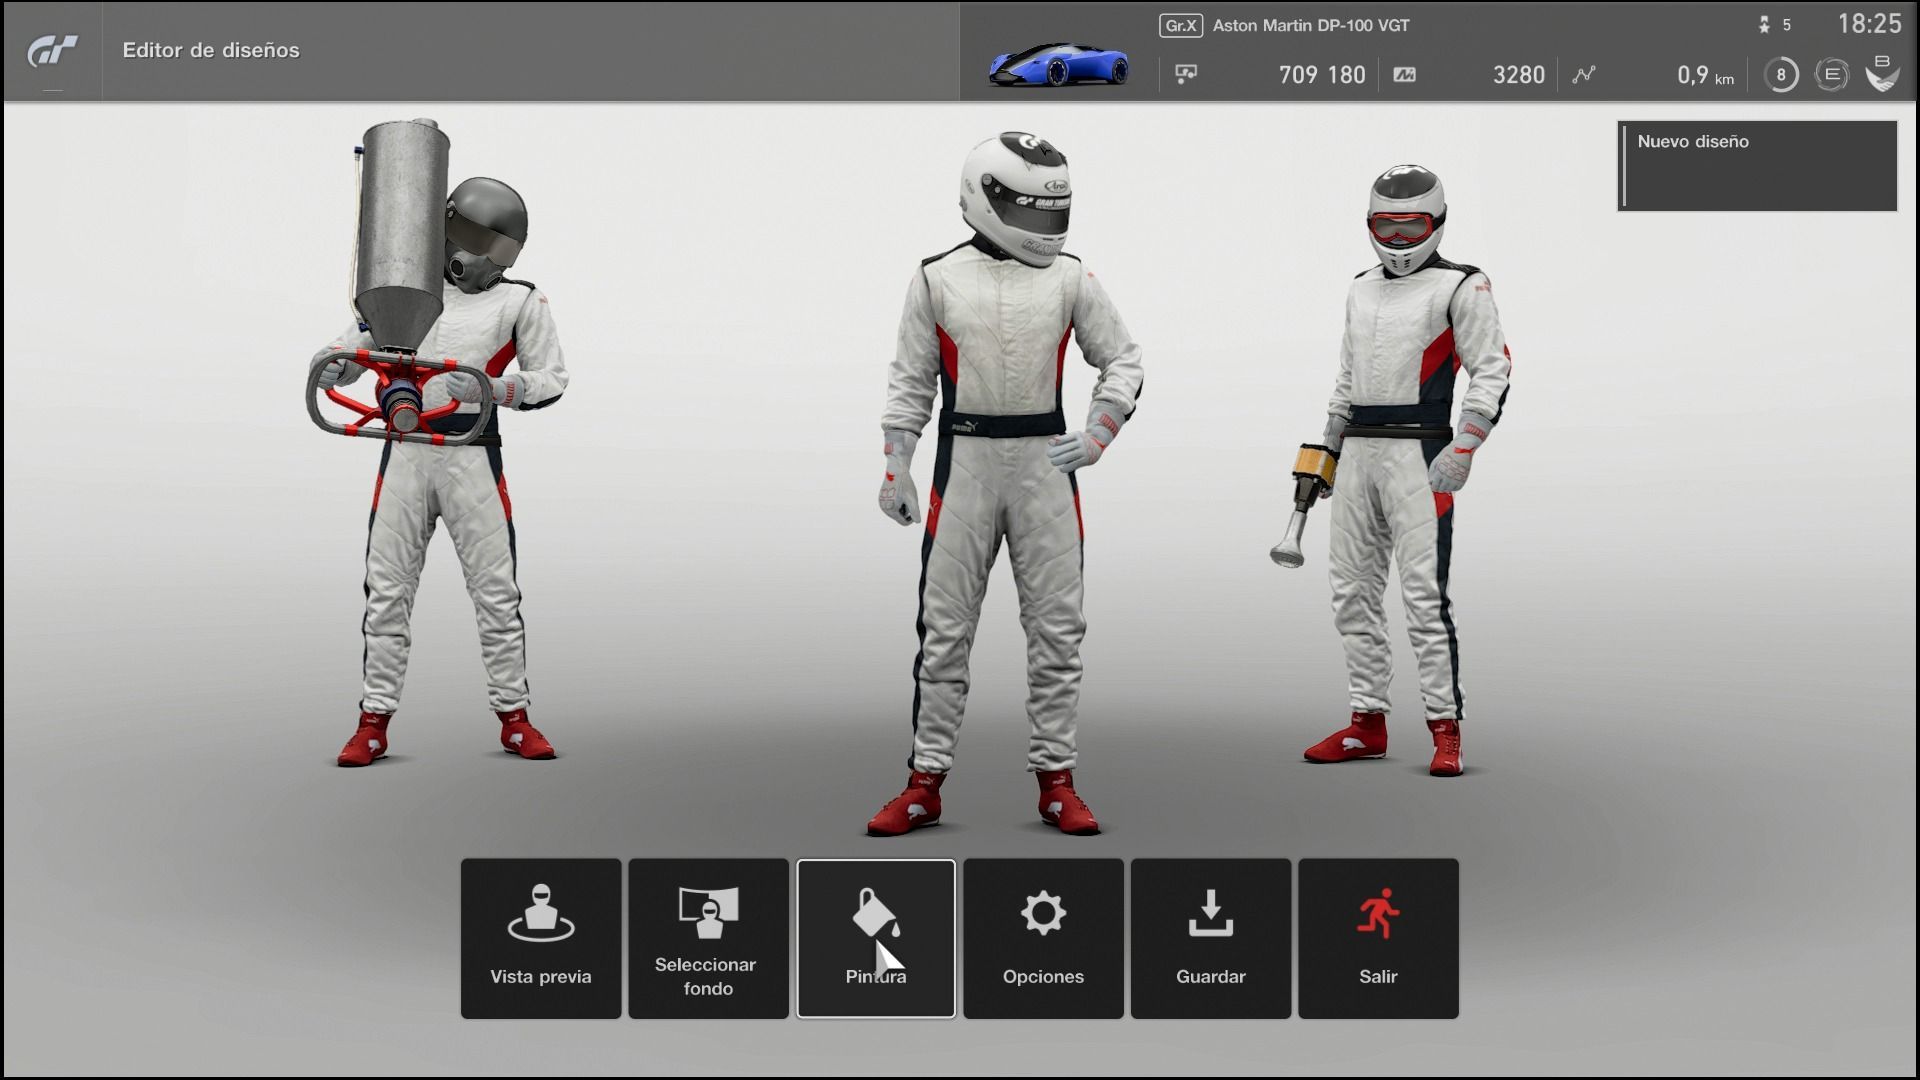Open Opciones gear settings
Screen dimensions: 1920x1080
tap(1043, 938)
